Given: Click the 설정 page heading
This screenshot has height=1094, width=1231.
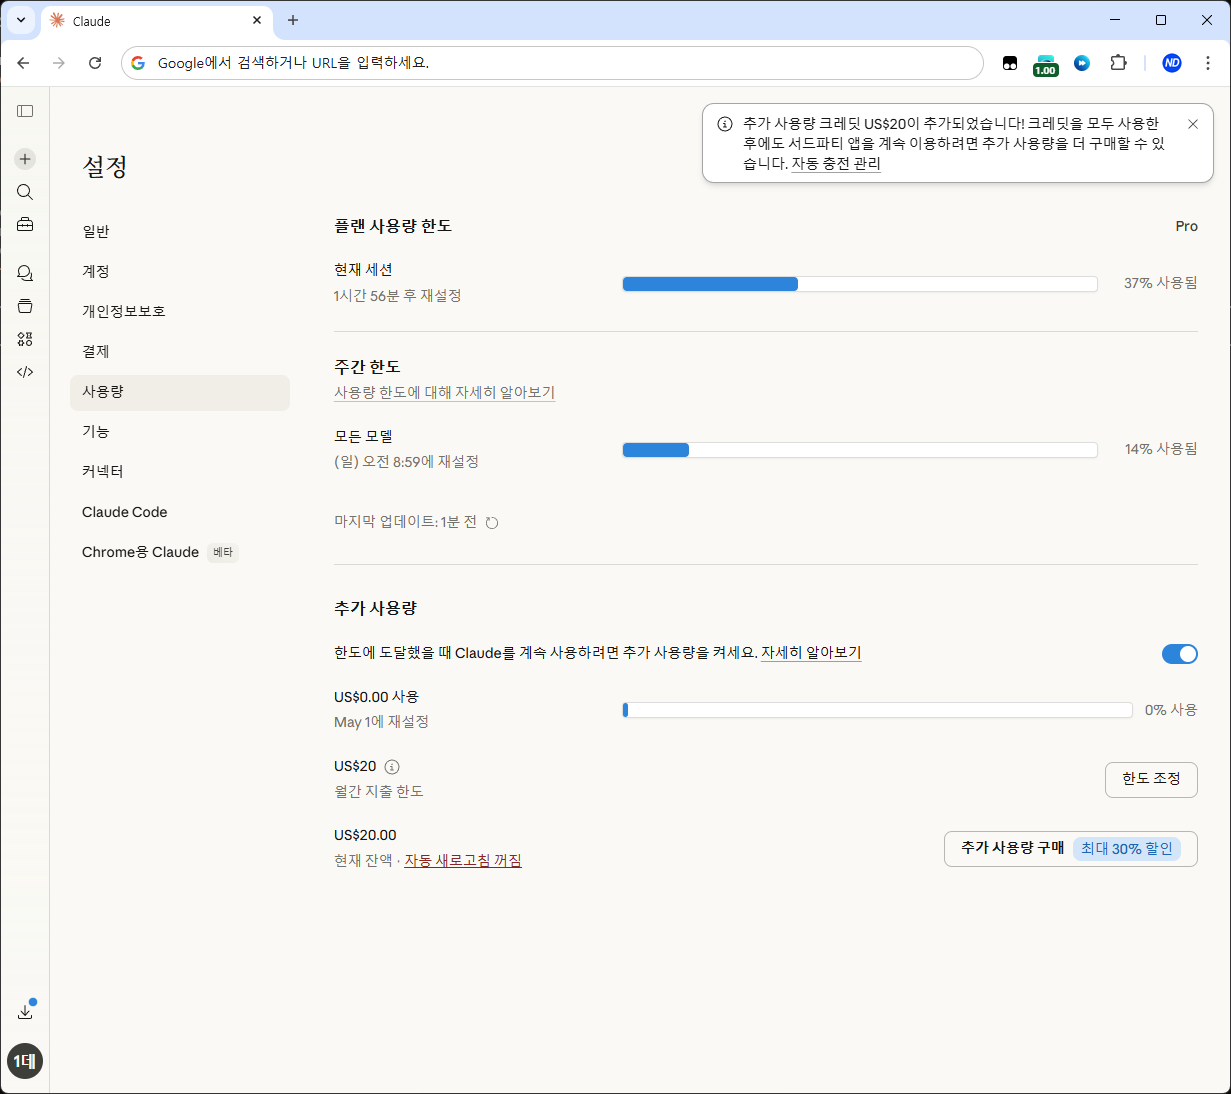Looking at the screenshot, I should click(104, 167).
